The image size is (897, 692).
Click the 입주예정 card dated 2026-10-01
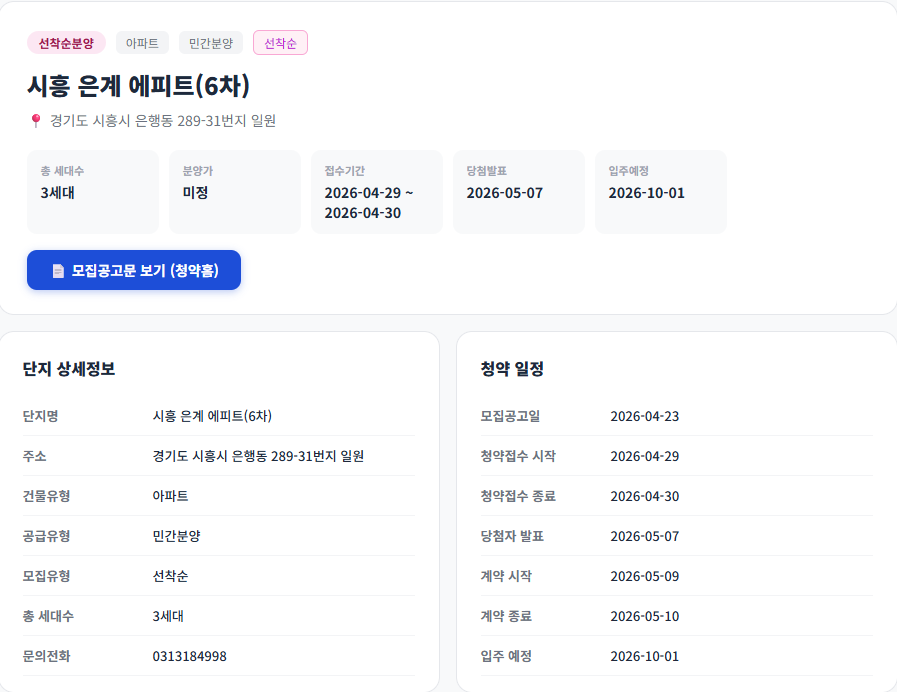(x=660, y=191)
